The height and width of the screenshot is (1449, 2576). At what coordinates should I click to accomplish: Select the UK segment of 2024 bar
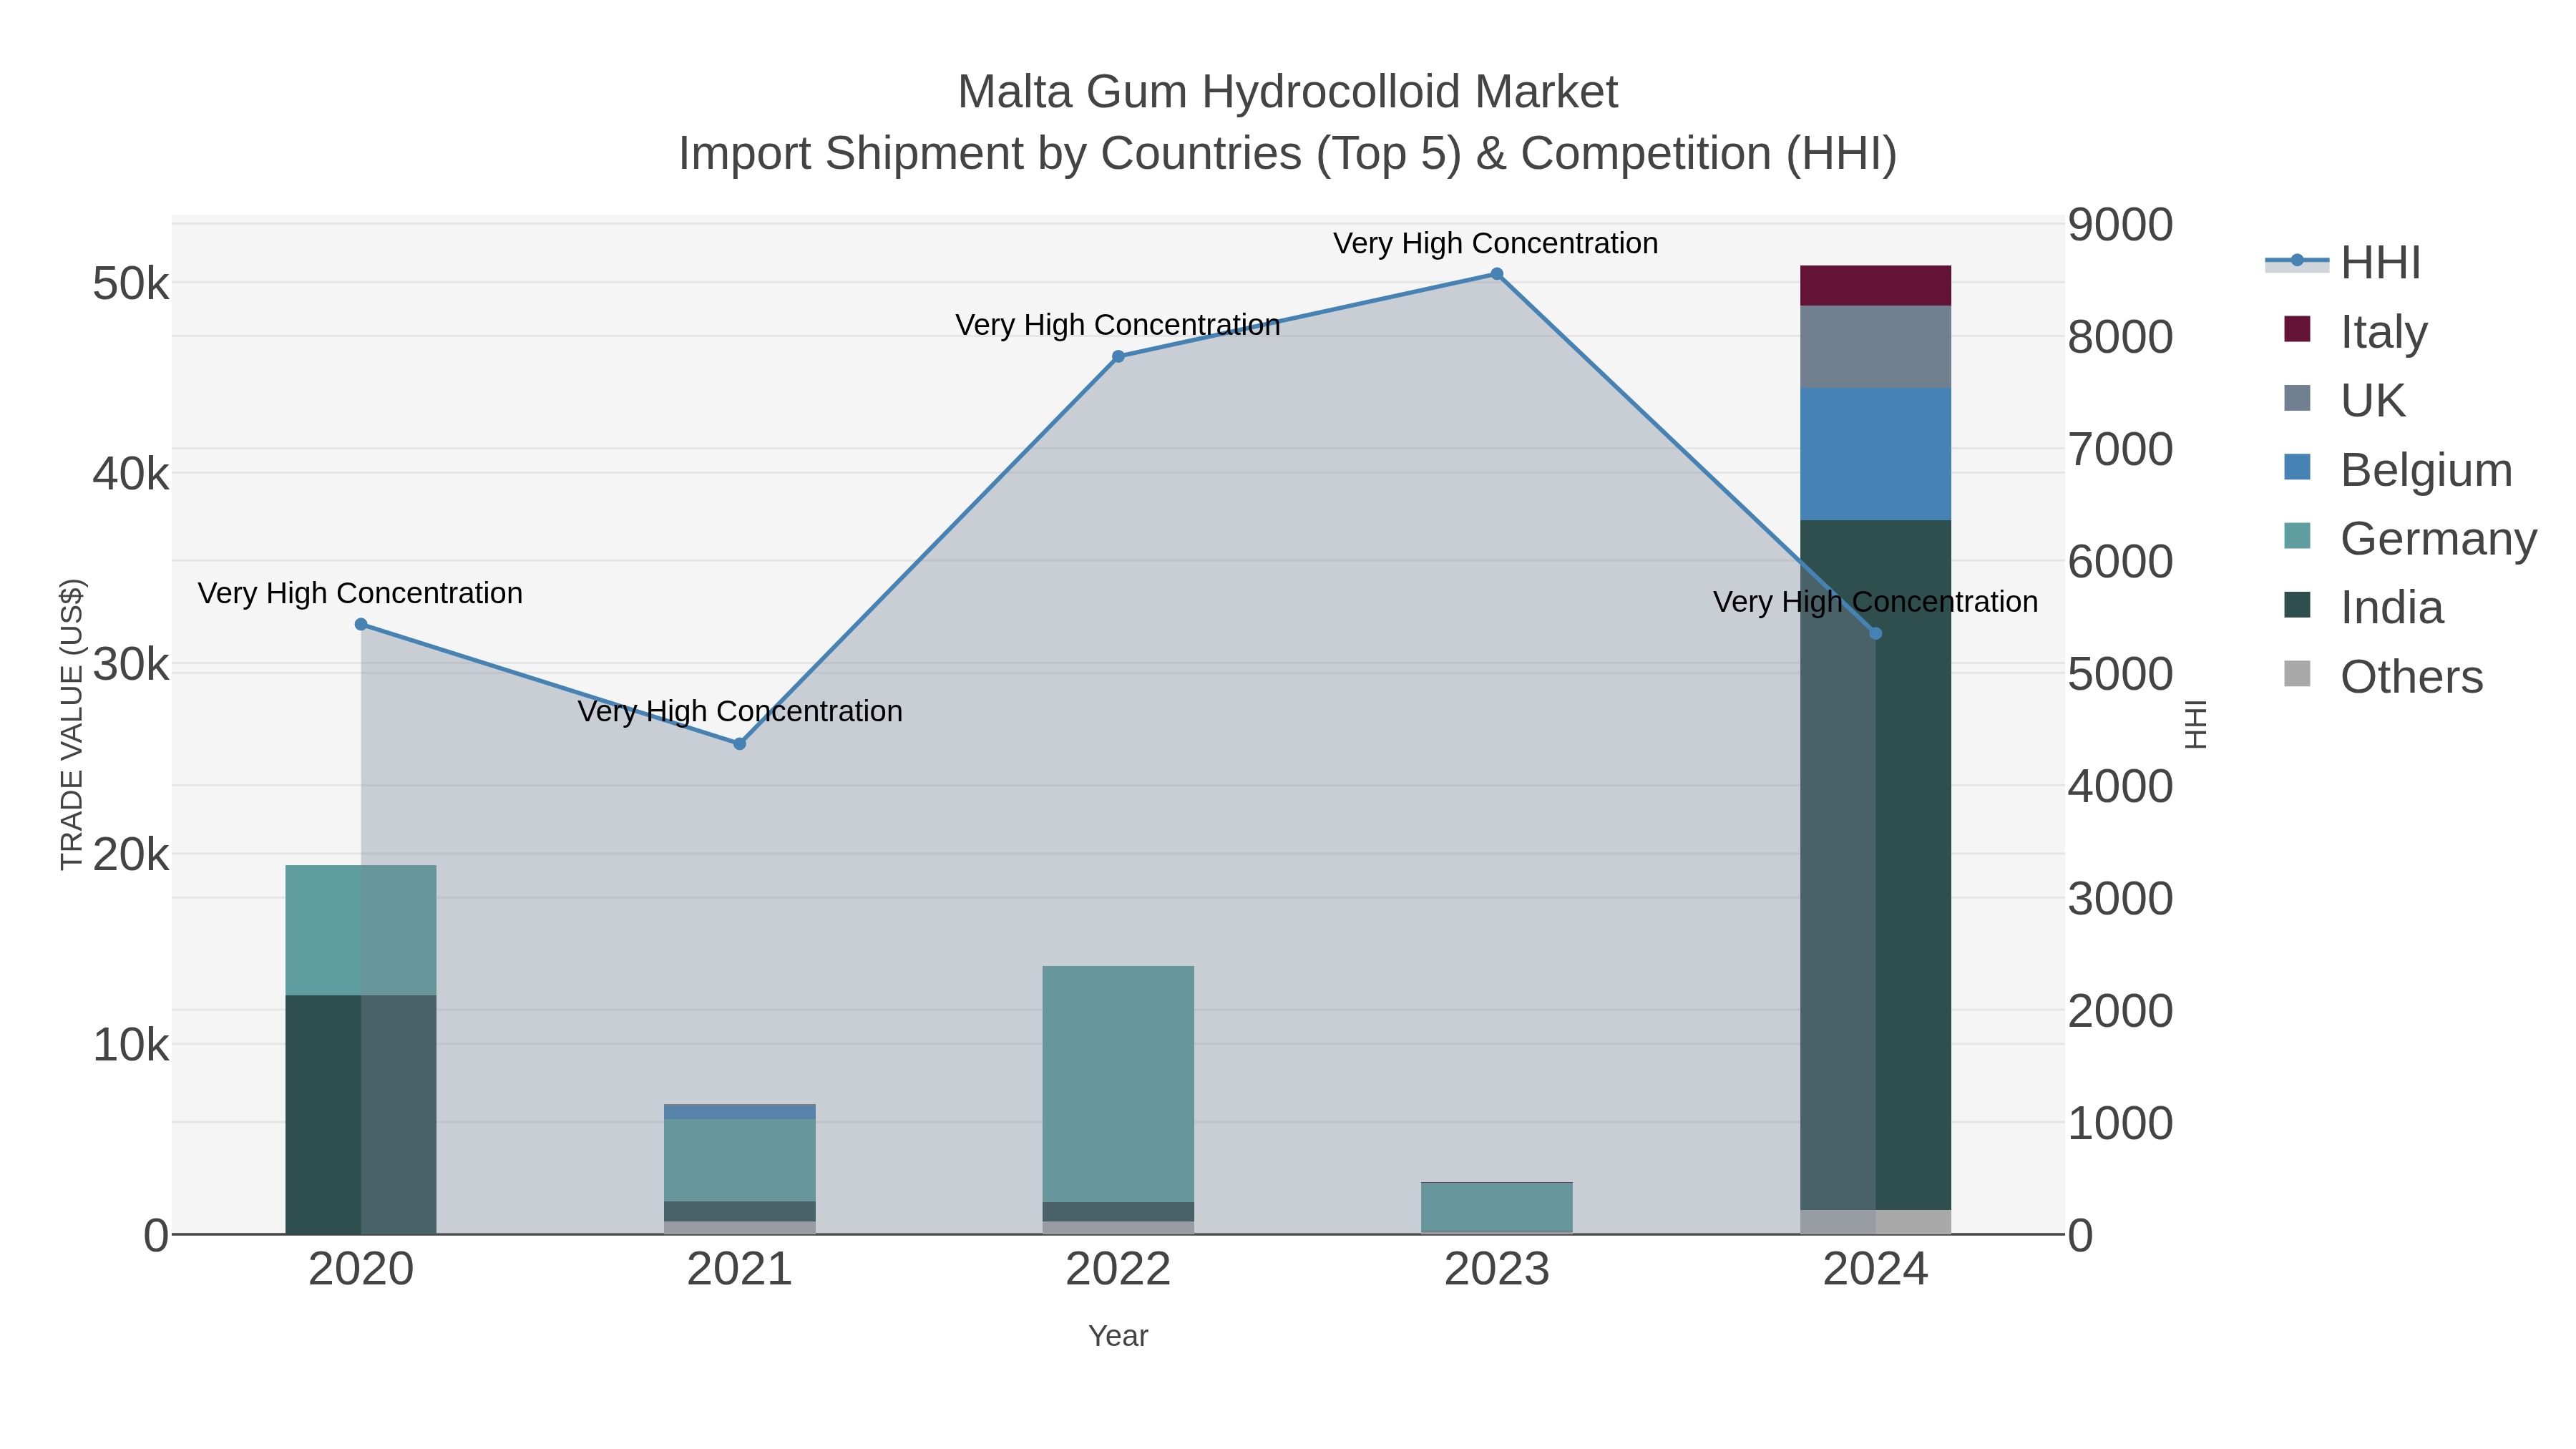(x=1875, y=347)
